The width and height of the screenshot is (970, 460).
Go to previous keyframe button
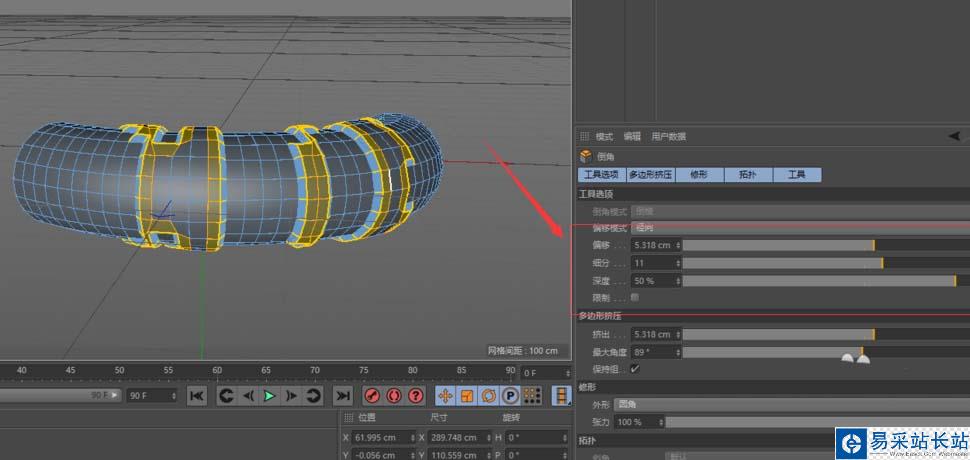[x=227, y=395]
